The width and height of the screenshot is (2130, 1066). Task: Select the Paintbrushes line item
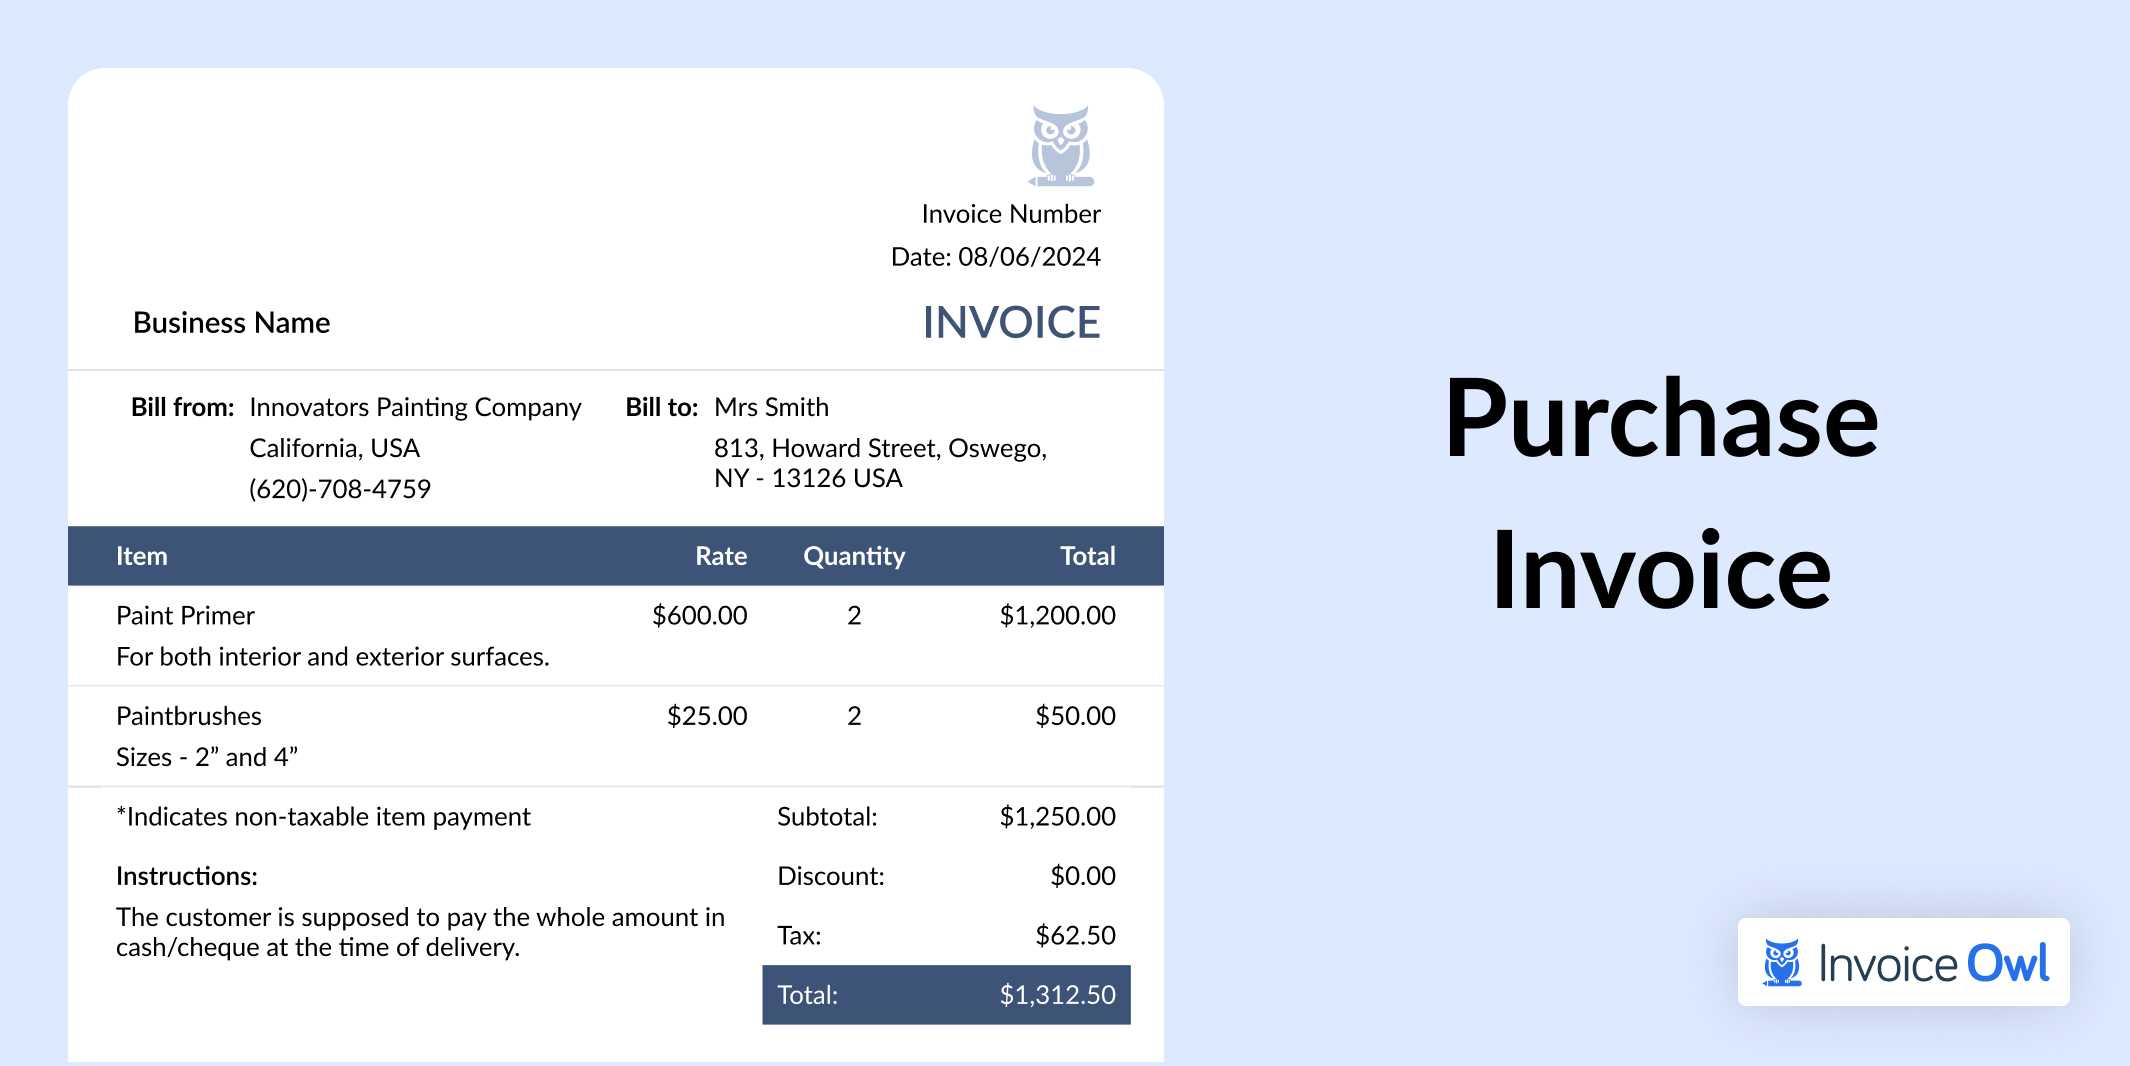(x=189, y=716)
